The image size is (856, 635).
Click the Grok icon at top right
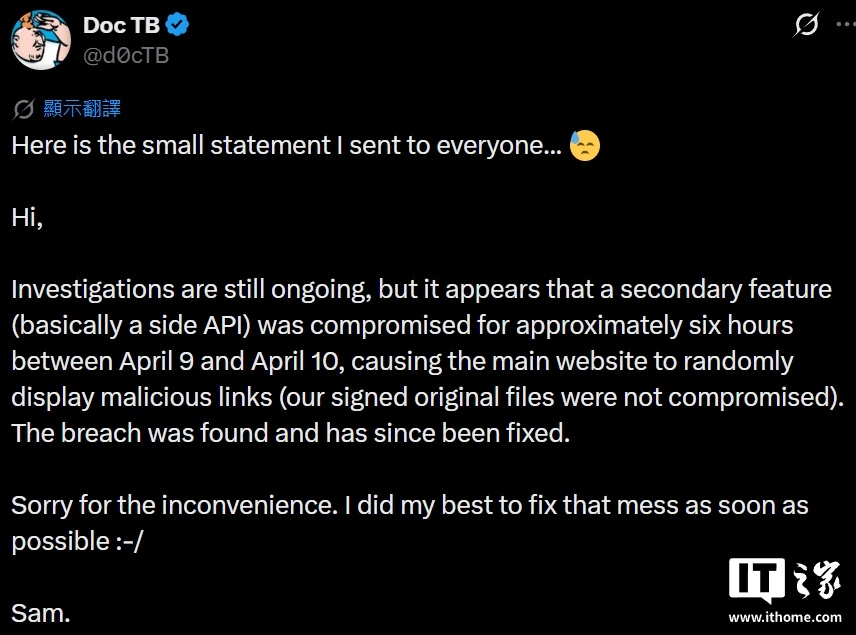point(806,26)
